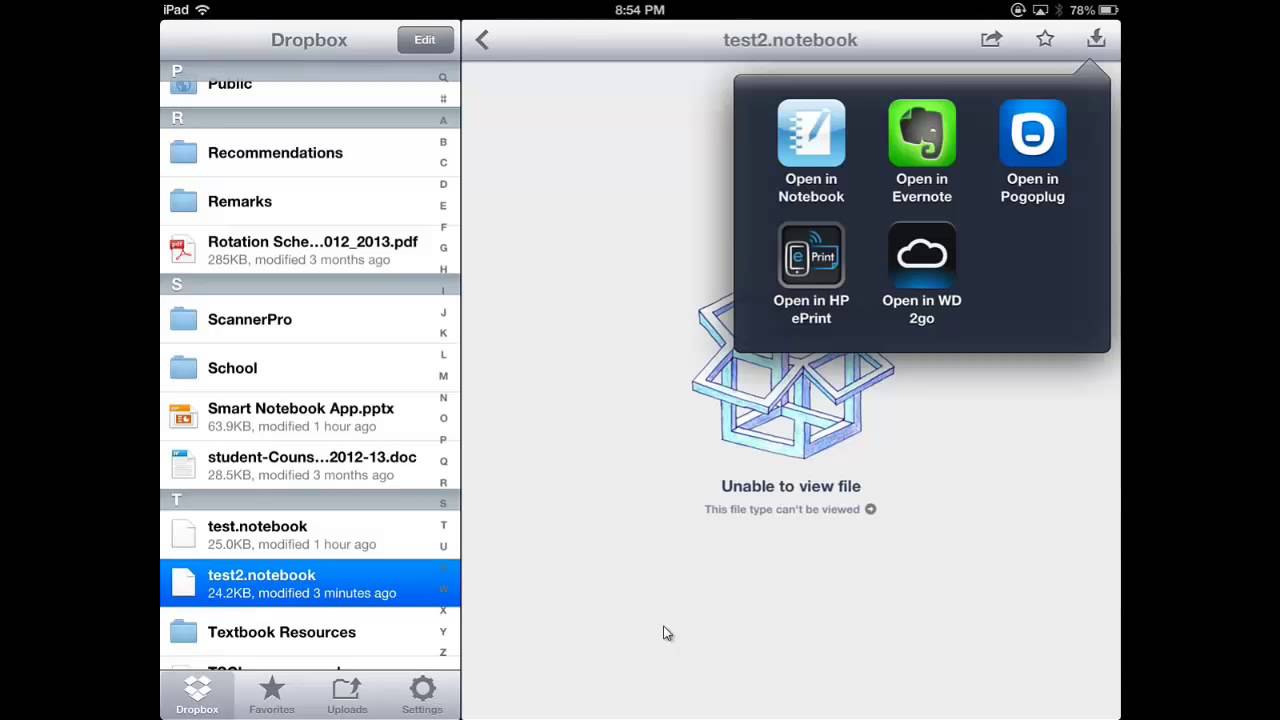This screenshot has height=720, width=1280.
Task: Jump to letter A in index
Action: click(443, 120)
